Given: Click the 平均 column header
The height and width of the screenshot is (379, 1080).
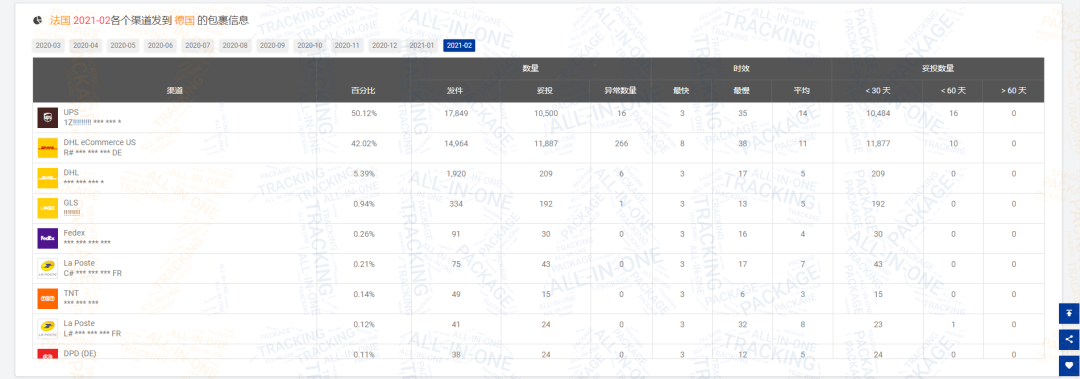Looking at the screenshot, I should tap(802, 90).
